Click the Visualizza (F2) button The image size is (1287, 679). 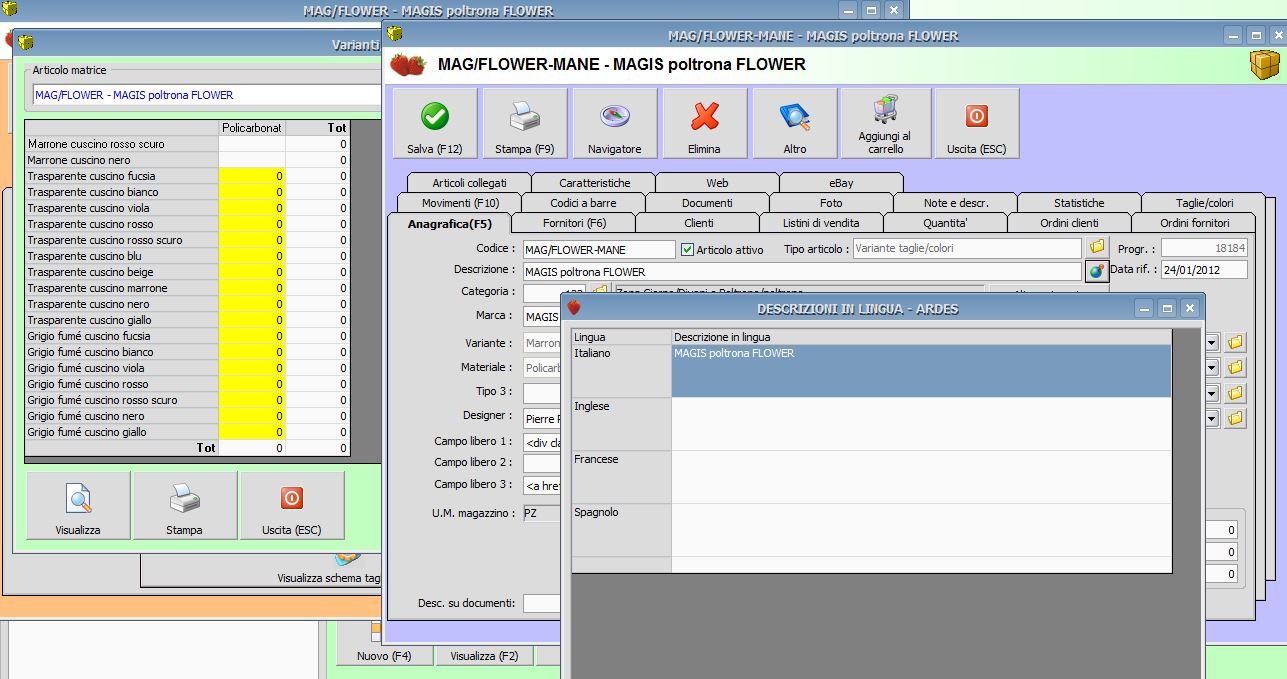pos(484,656)
